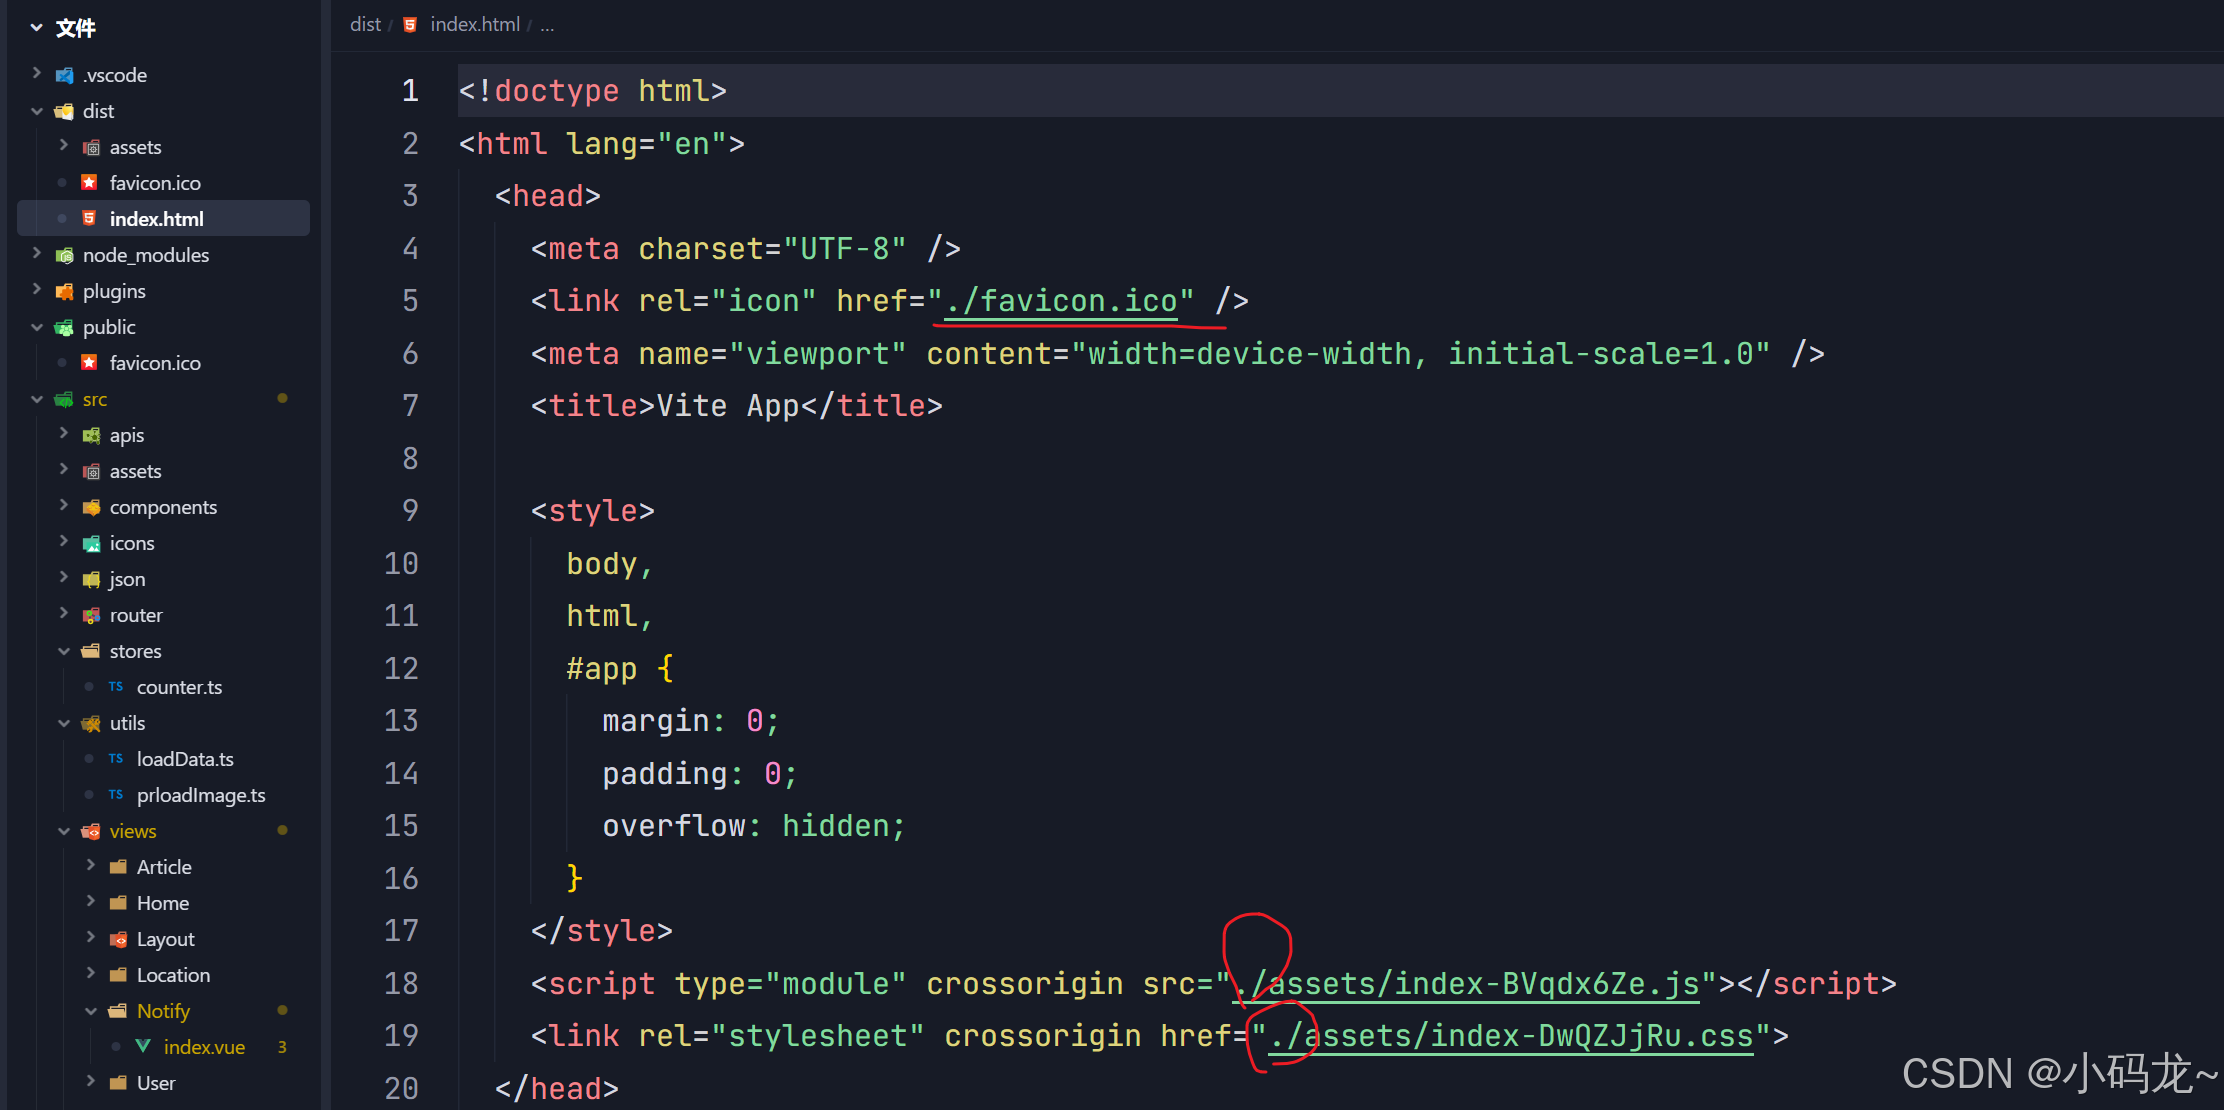Click the favicon.ico star icon under dist
This screenshot has width=2224, height=1110.
[x=90, y=183]
